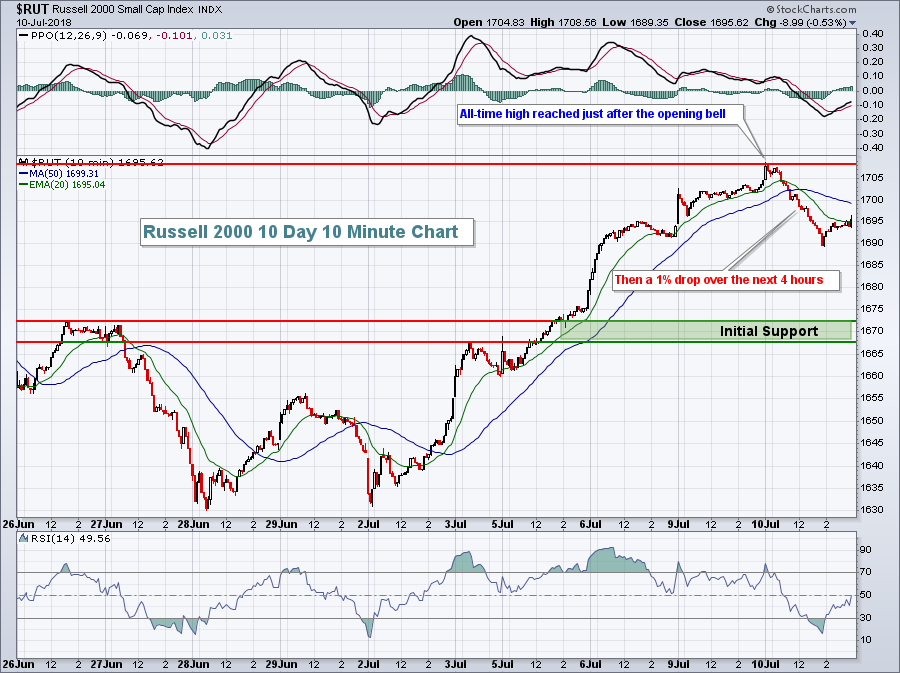Click the 0.00 PPO axis label
Viewport: 900px width, 673px height.
(x=873, y=91)
